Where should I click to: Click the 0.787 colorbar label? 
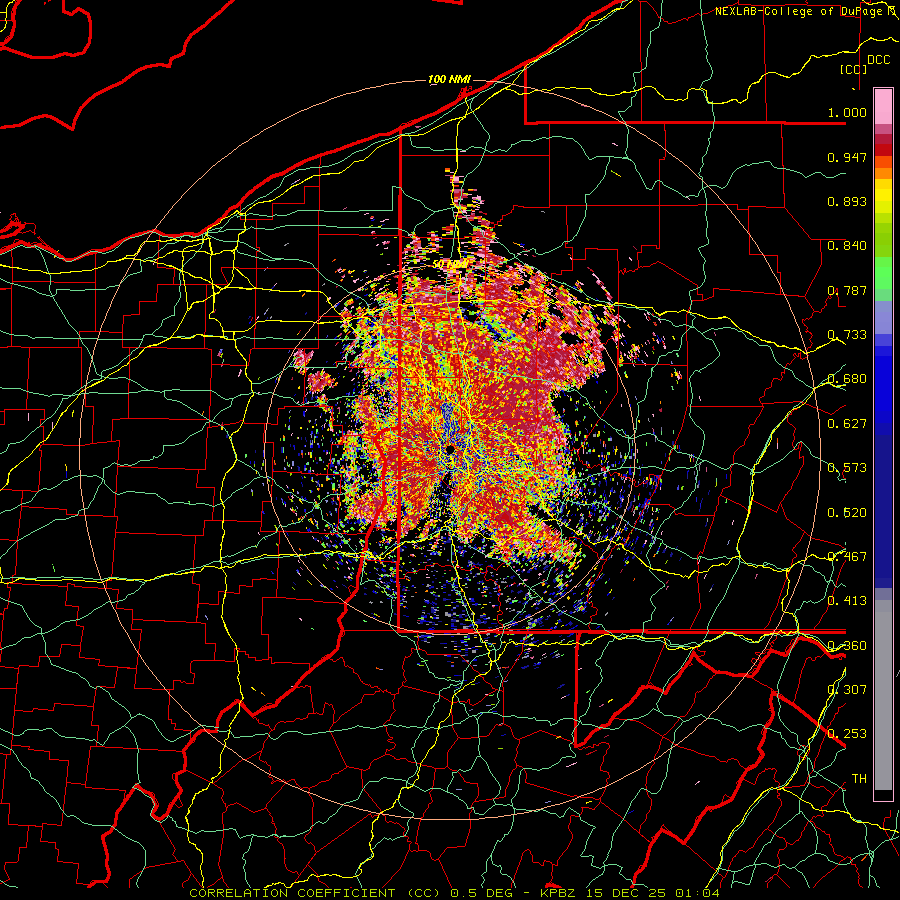click(x=847, y=290)
